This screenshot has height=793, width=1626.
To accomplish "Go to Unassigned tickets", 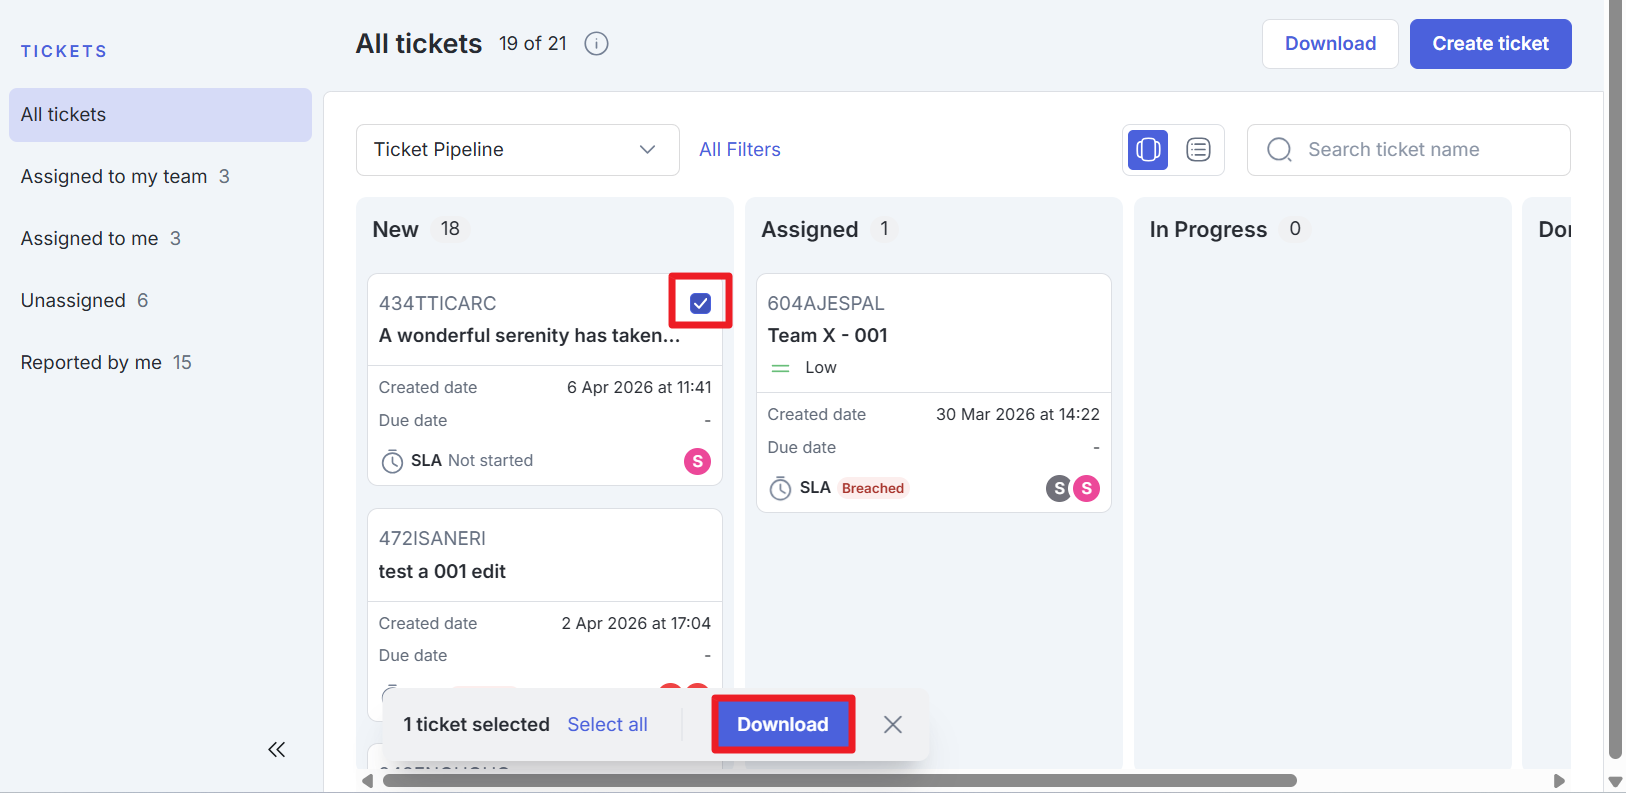I will point(73,301).
